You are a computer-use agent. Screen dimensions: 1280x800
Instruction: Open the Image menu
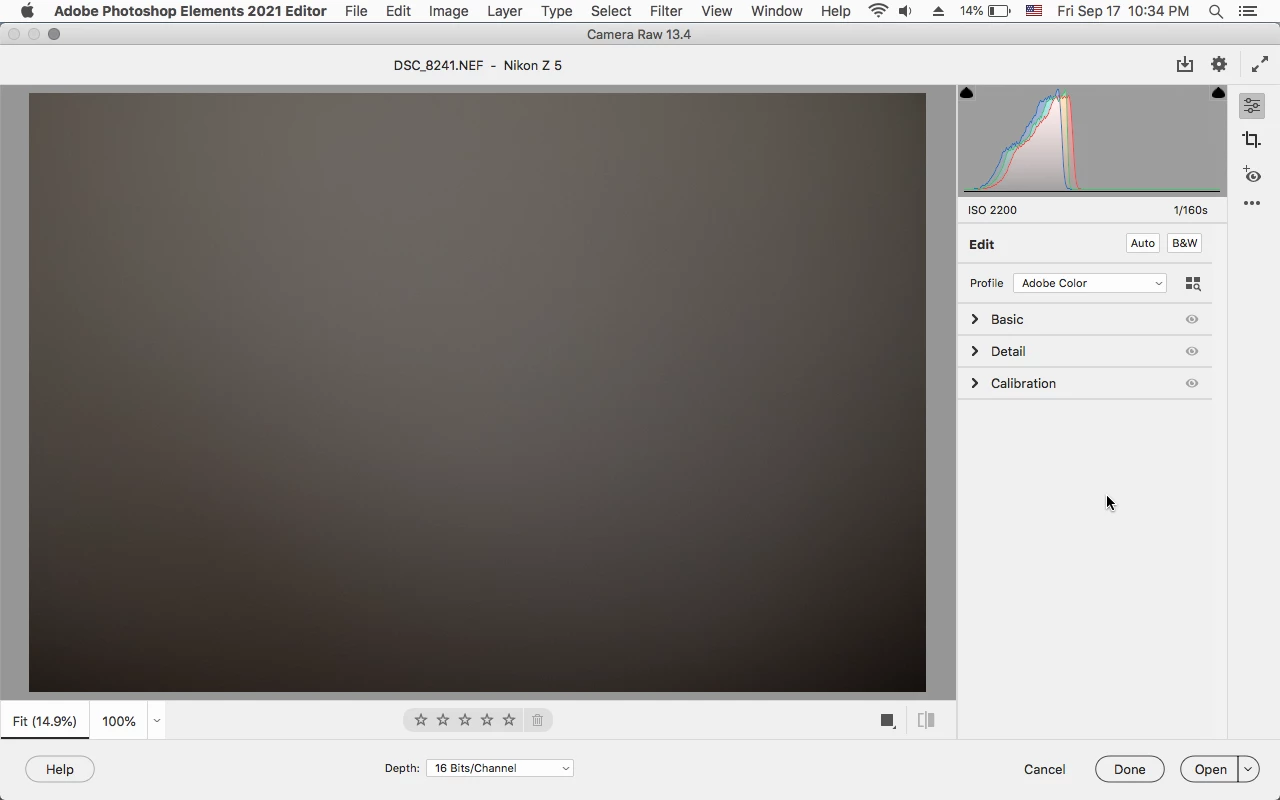click(x=449, y=11)
